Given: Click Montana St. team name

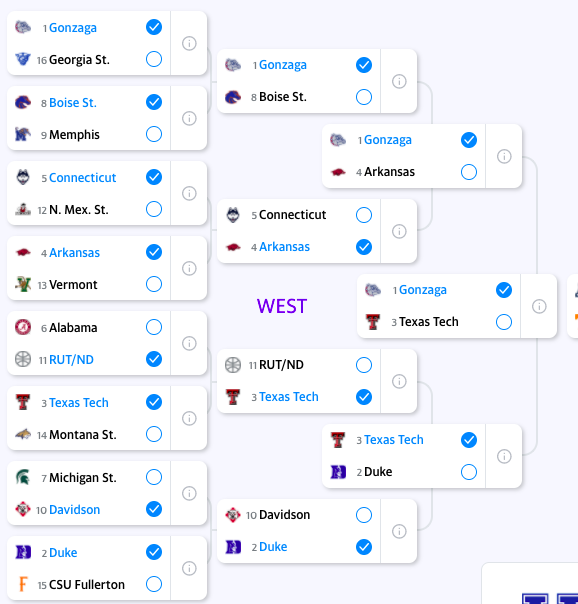Looking at the screenshot, I should tap(83, 435).
